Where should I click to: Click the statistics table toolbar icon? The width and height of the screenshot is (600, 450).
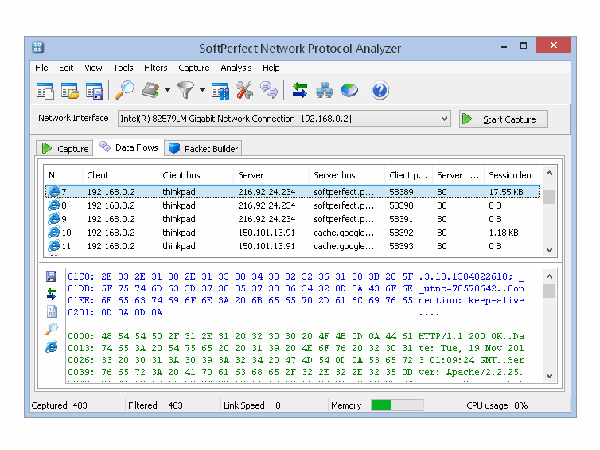coord(220,91)
